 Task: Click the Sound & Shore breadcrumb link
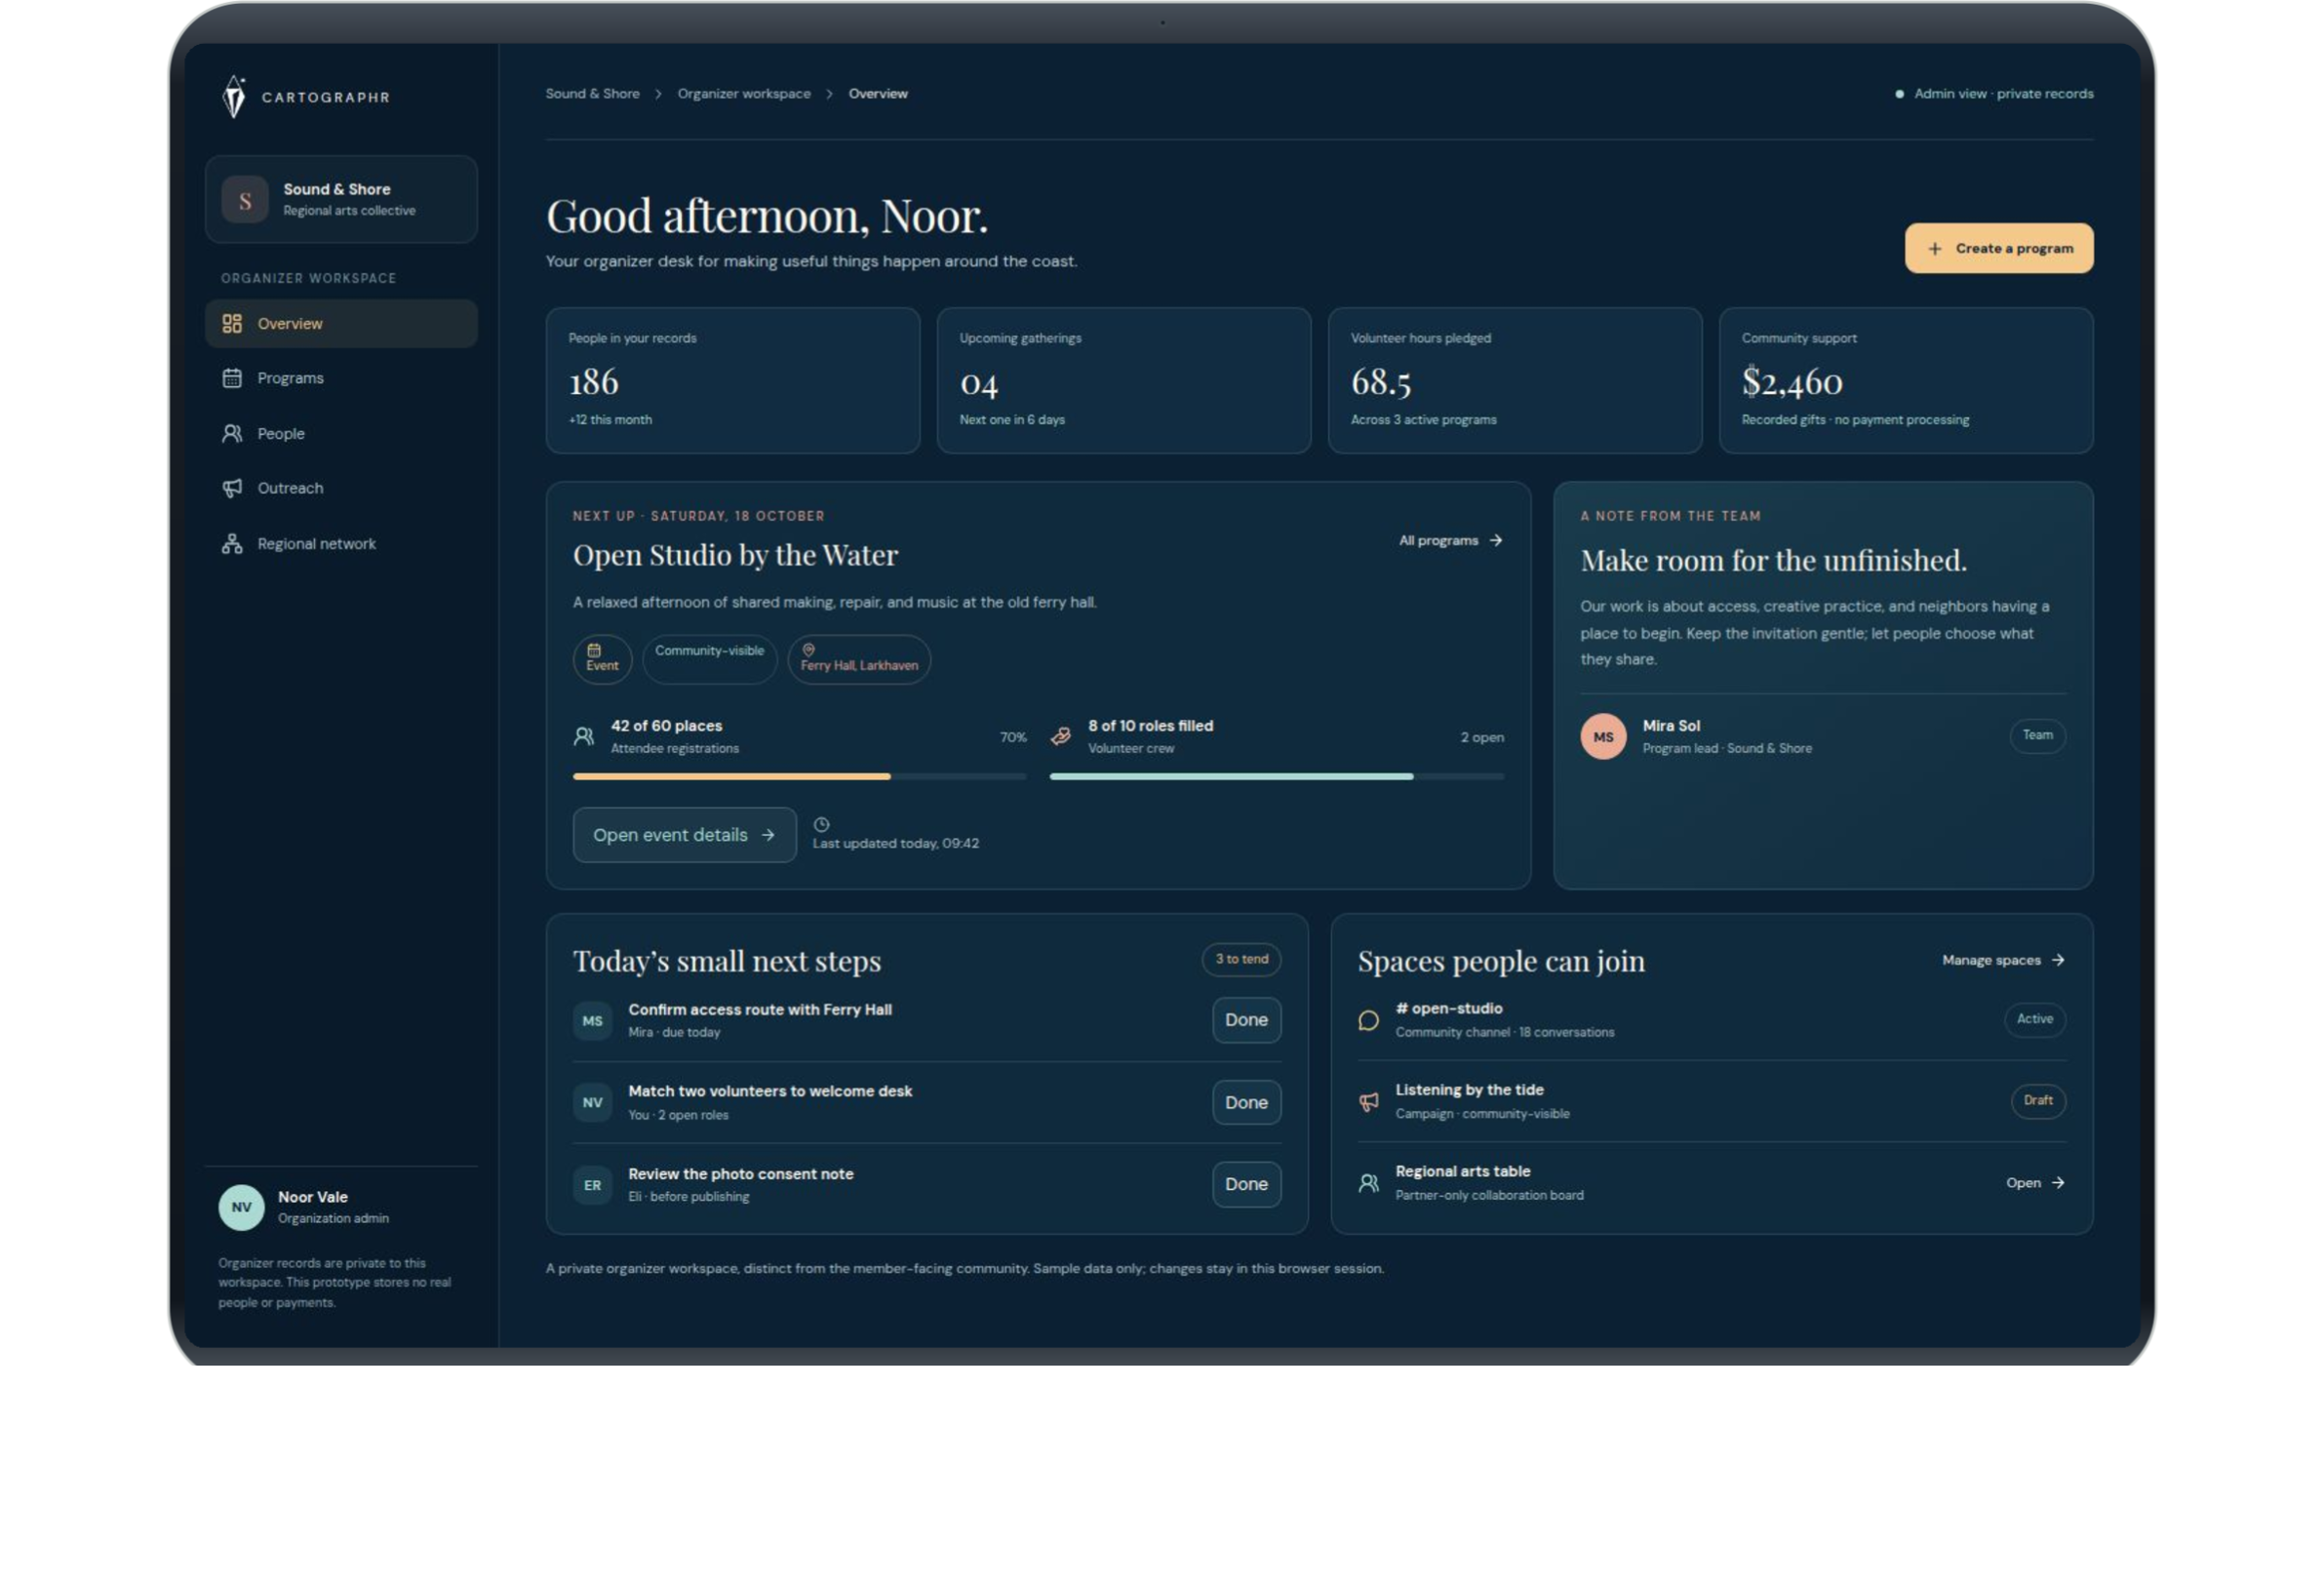tap(592, 94)
